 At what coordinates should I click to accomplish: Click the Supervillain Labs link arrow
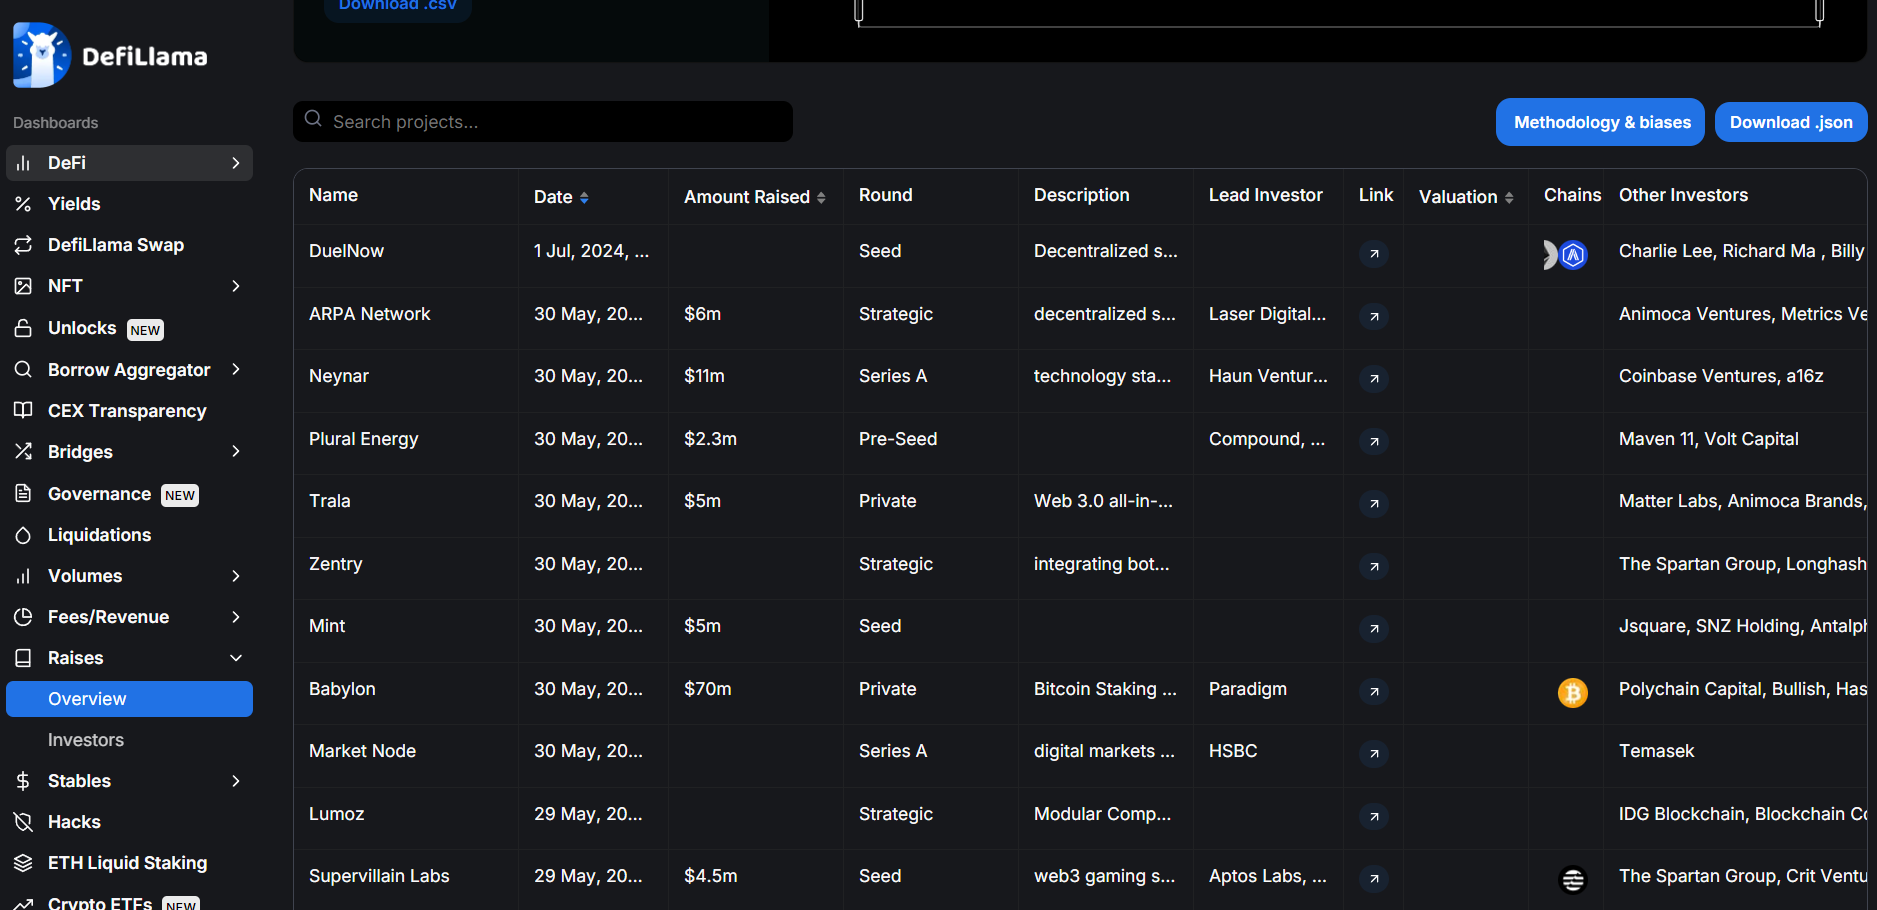pyautogui.click(x=1374, y=879)
